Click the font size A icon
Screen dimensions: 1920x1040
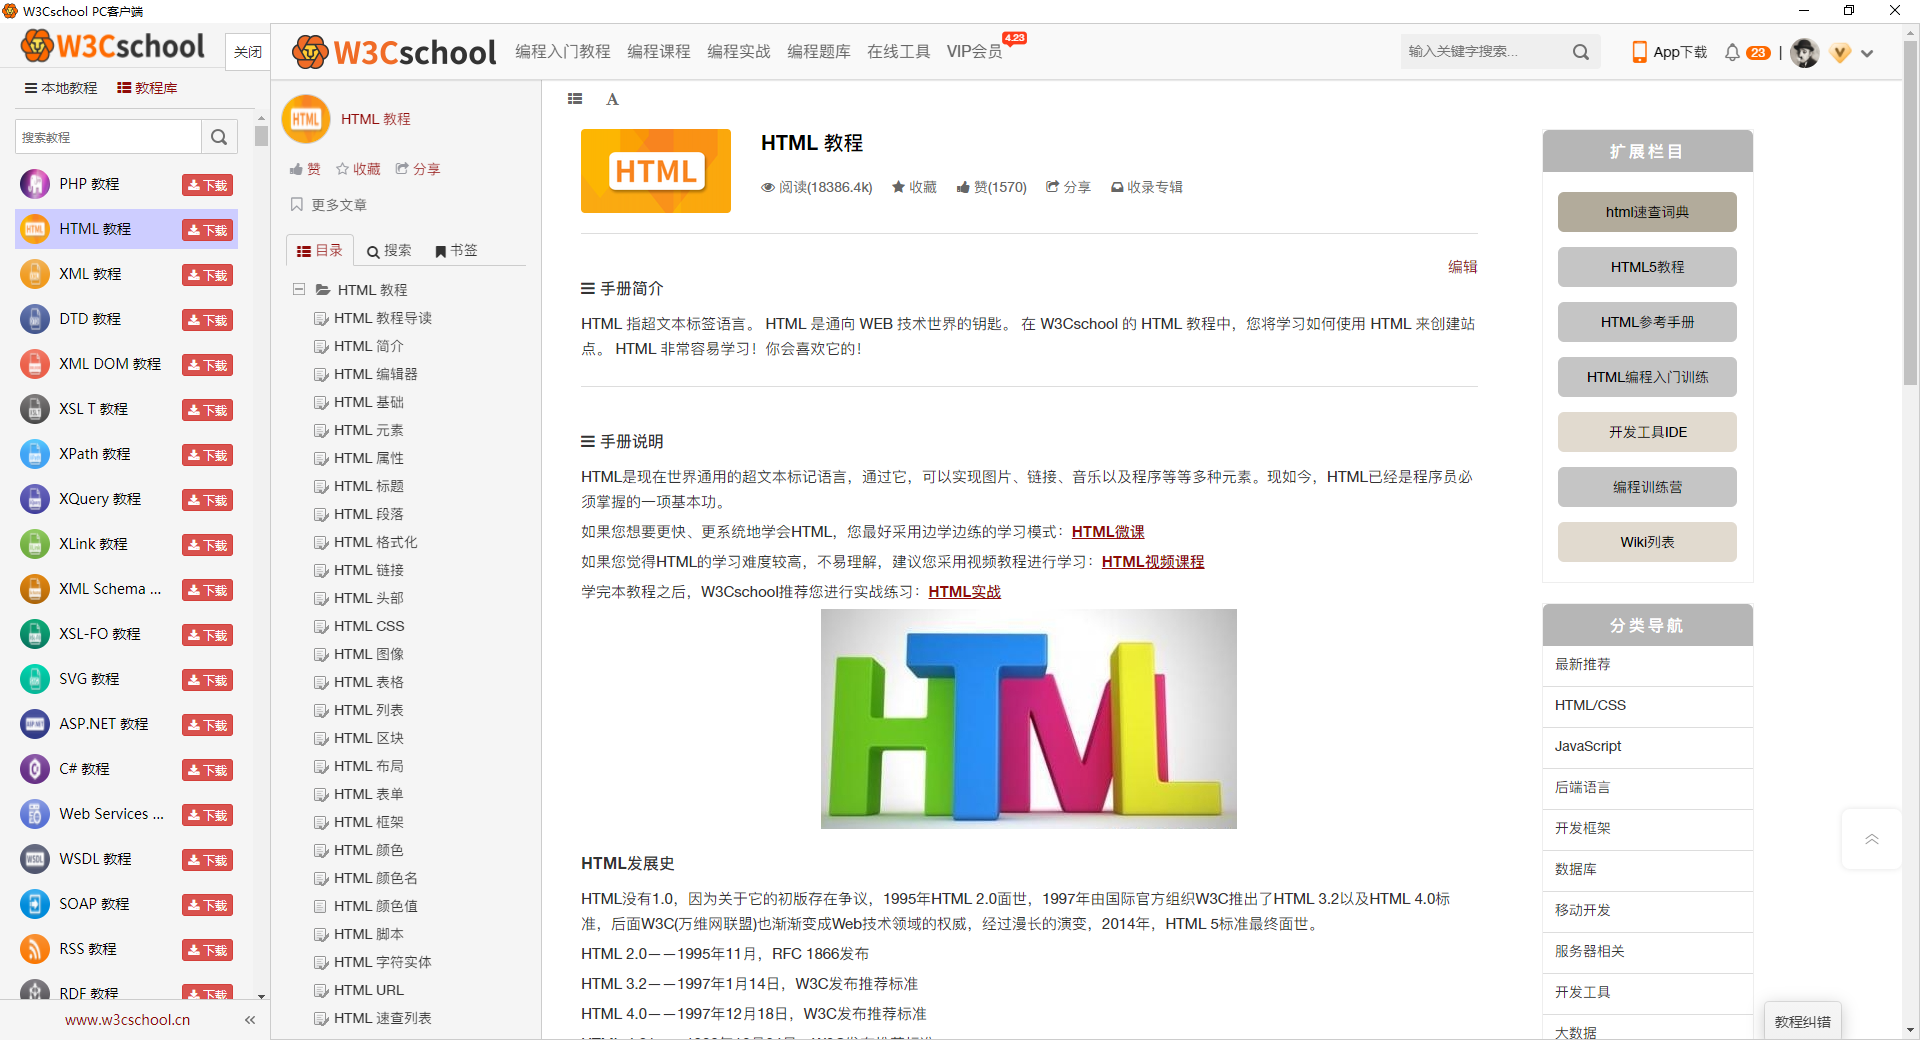point(612,99)
